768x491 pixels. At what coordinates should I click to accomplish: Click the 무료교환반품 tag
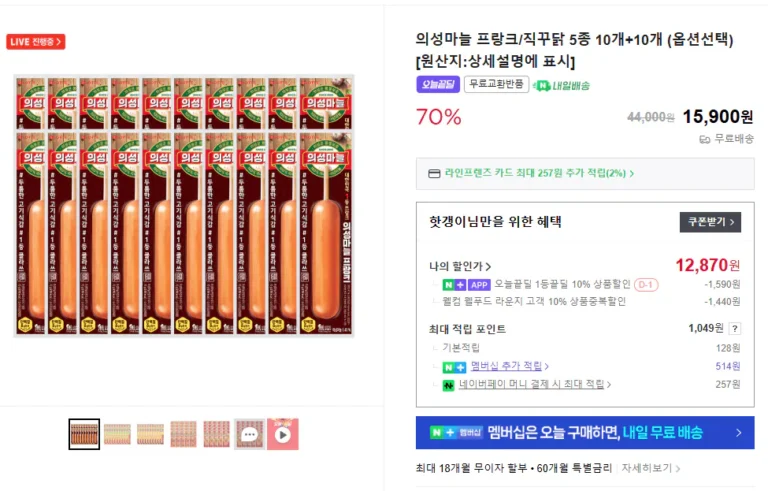click(496, 85)
